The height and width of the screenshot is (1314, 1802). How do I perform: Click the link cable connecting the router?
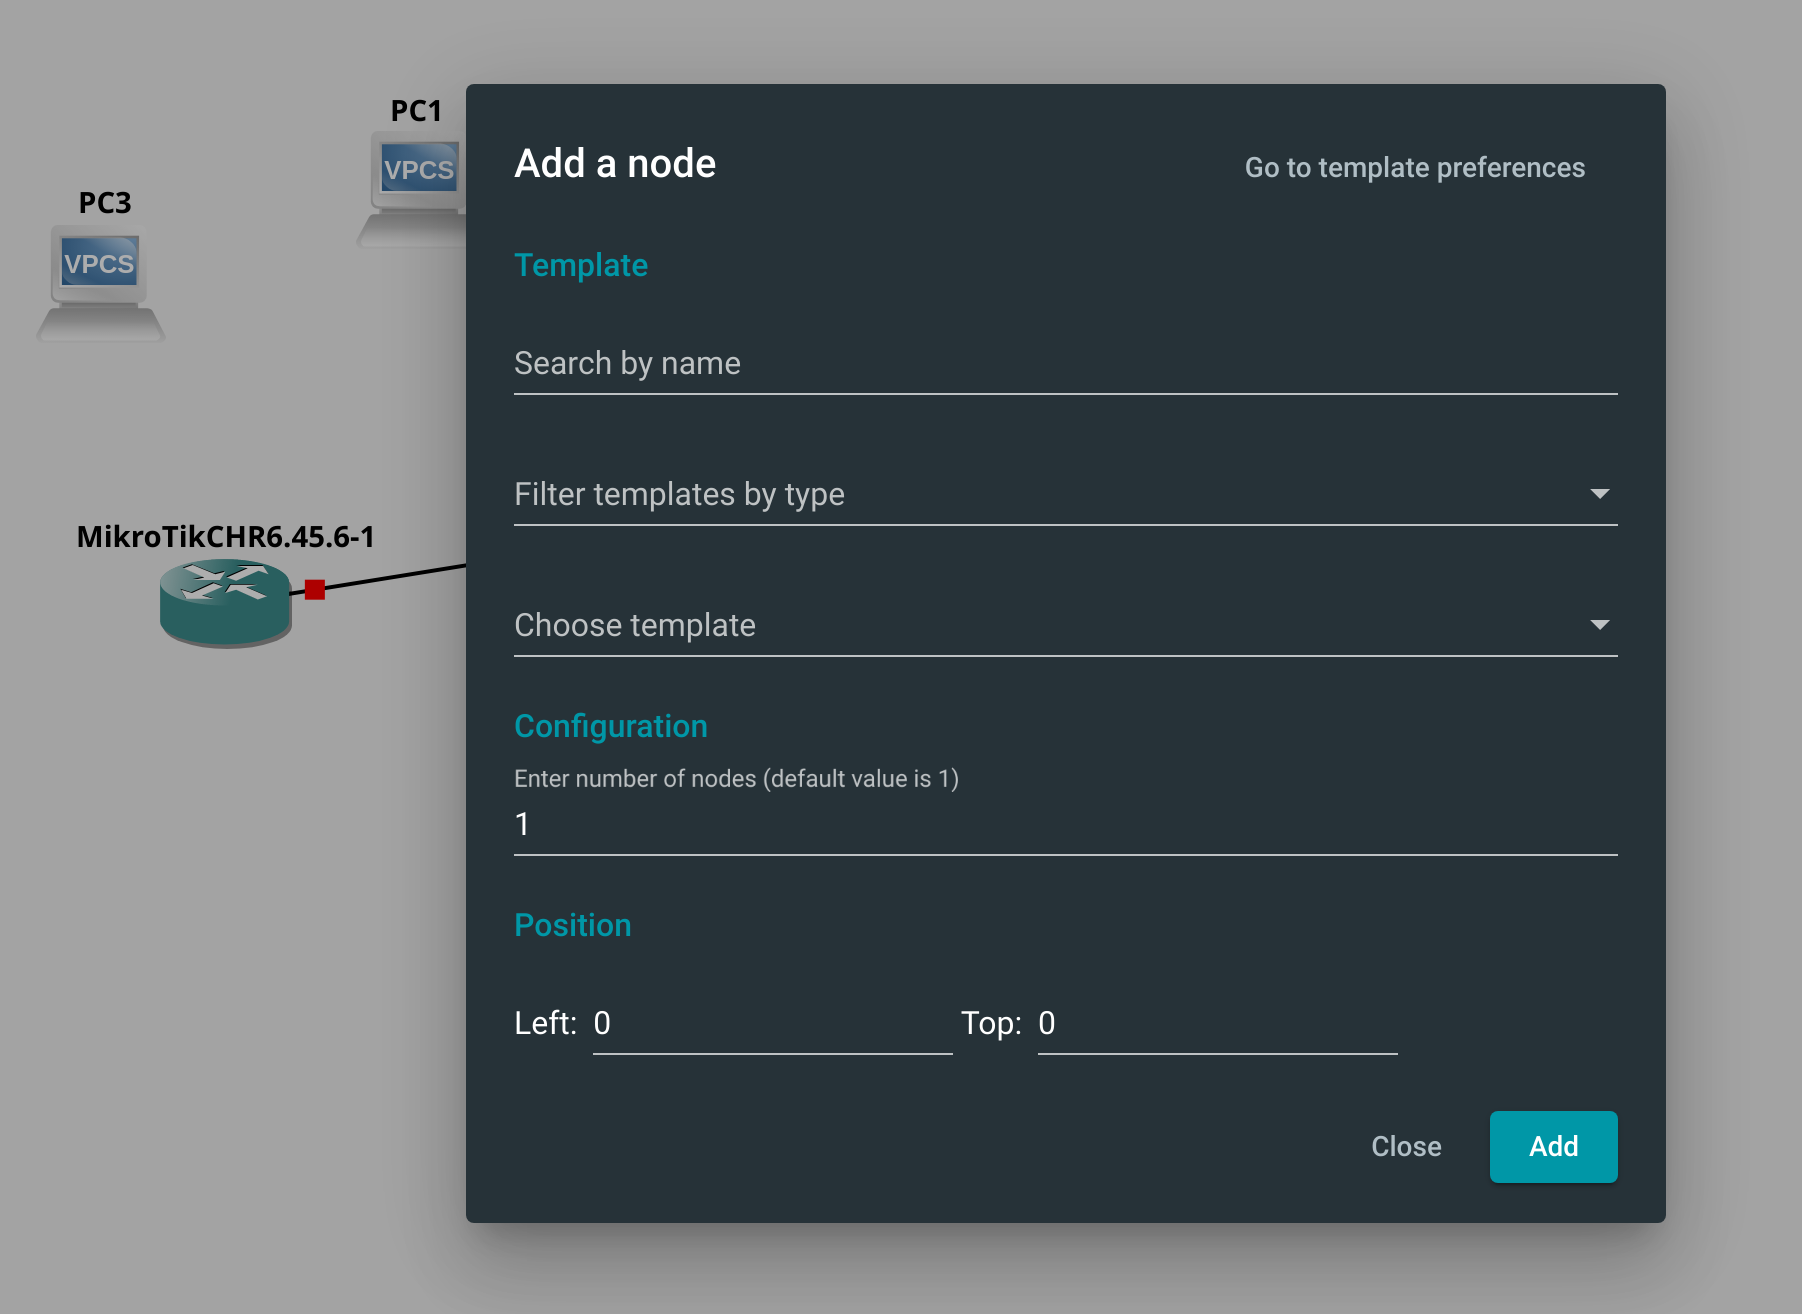coord(400,578)
